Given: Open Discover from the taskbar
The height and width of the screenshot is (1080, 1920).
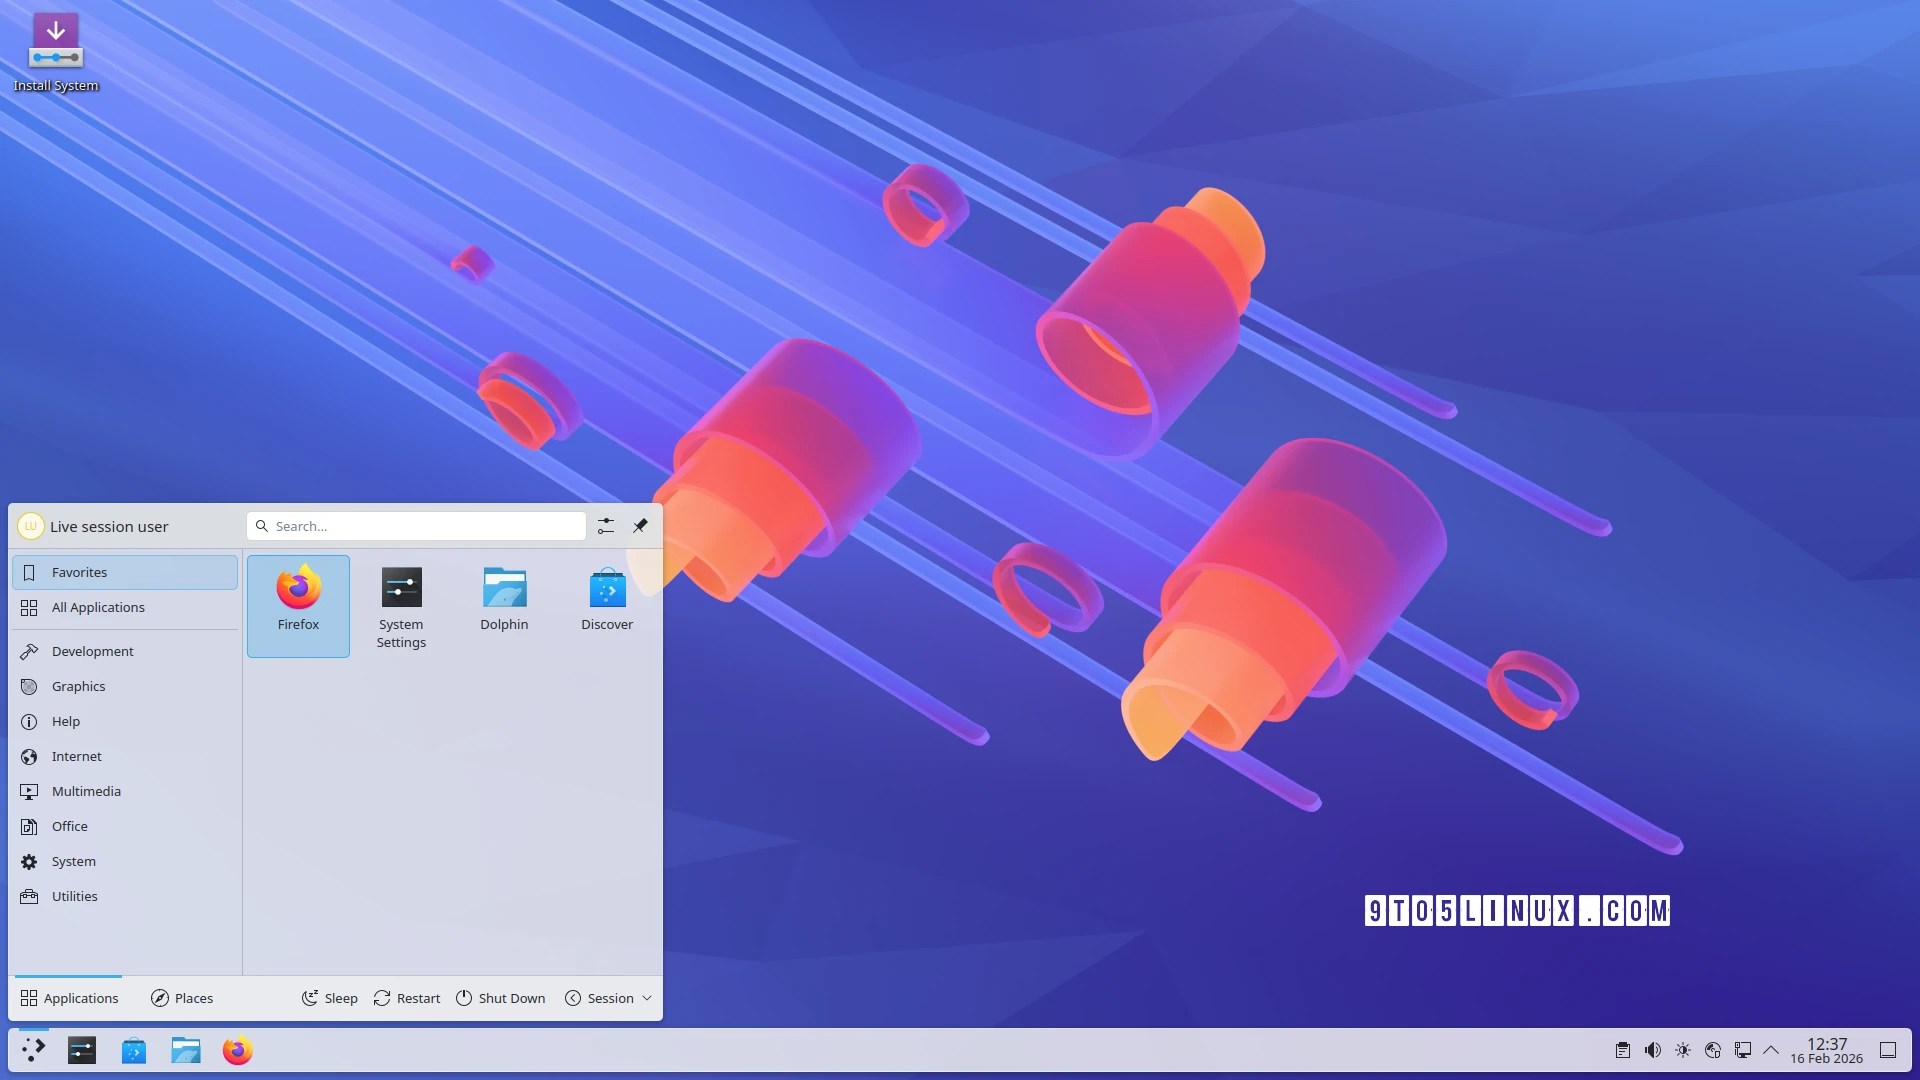Looking at the screenshot, I should point(133,1050).
